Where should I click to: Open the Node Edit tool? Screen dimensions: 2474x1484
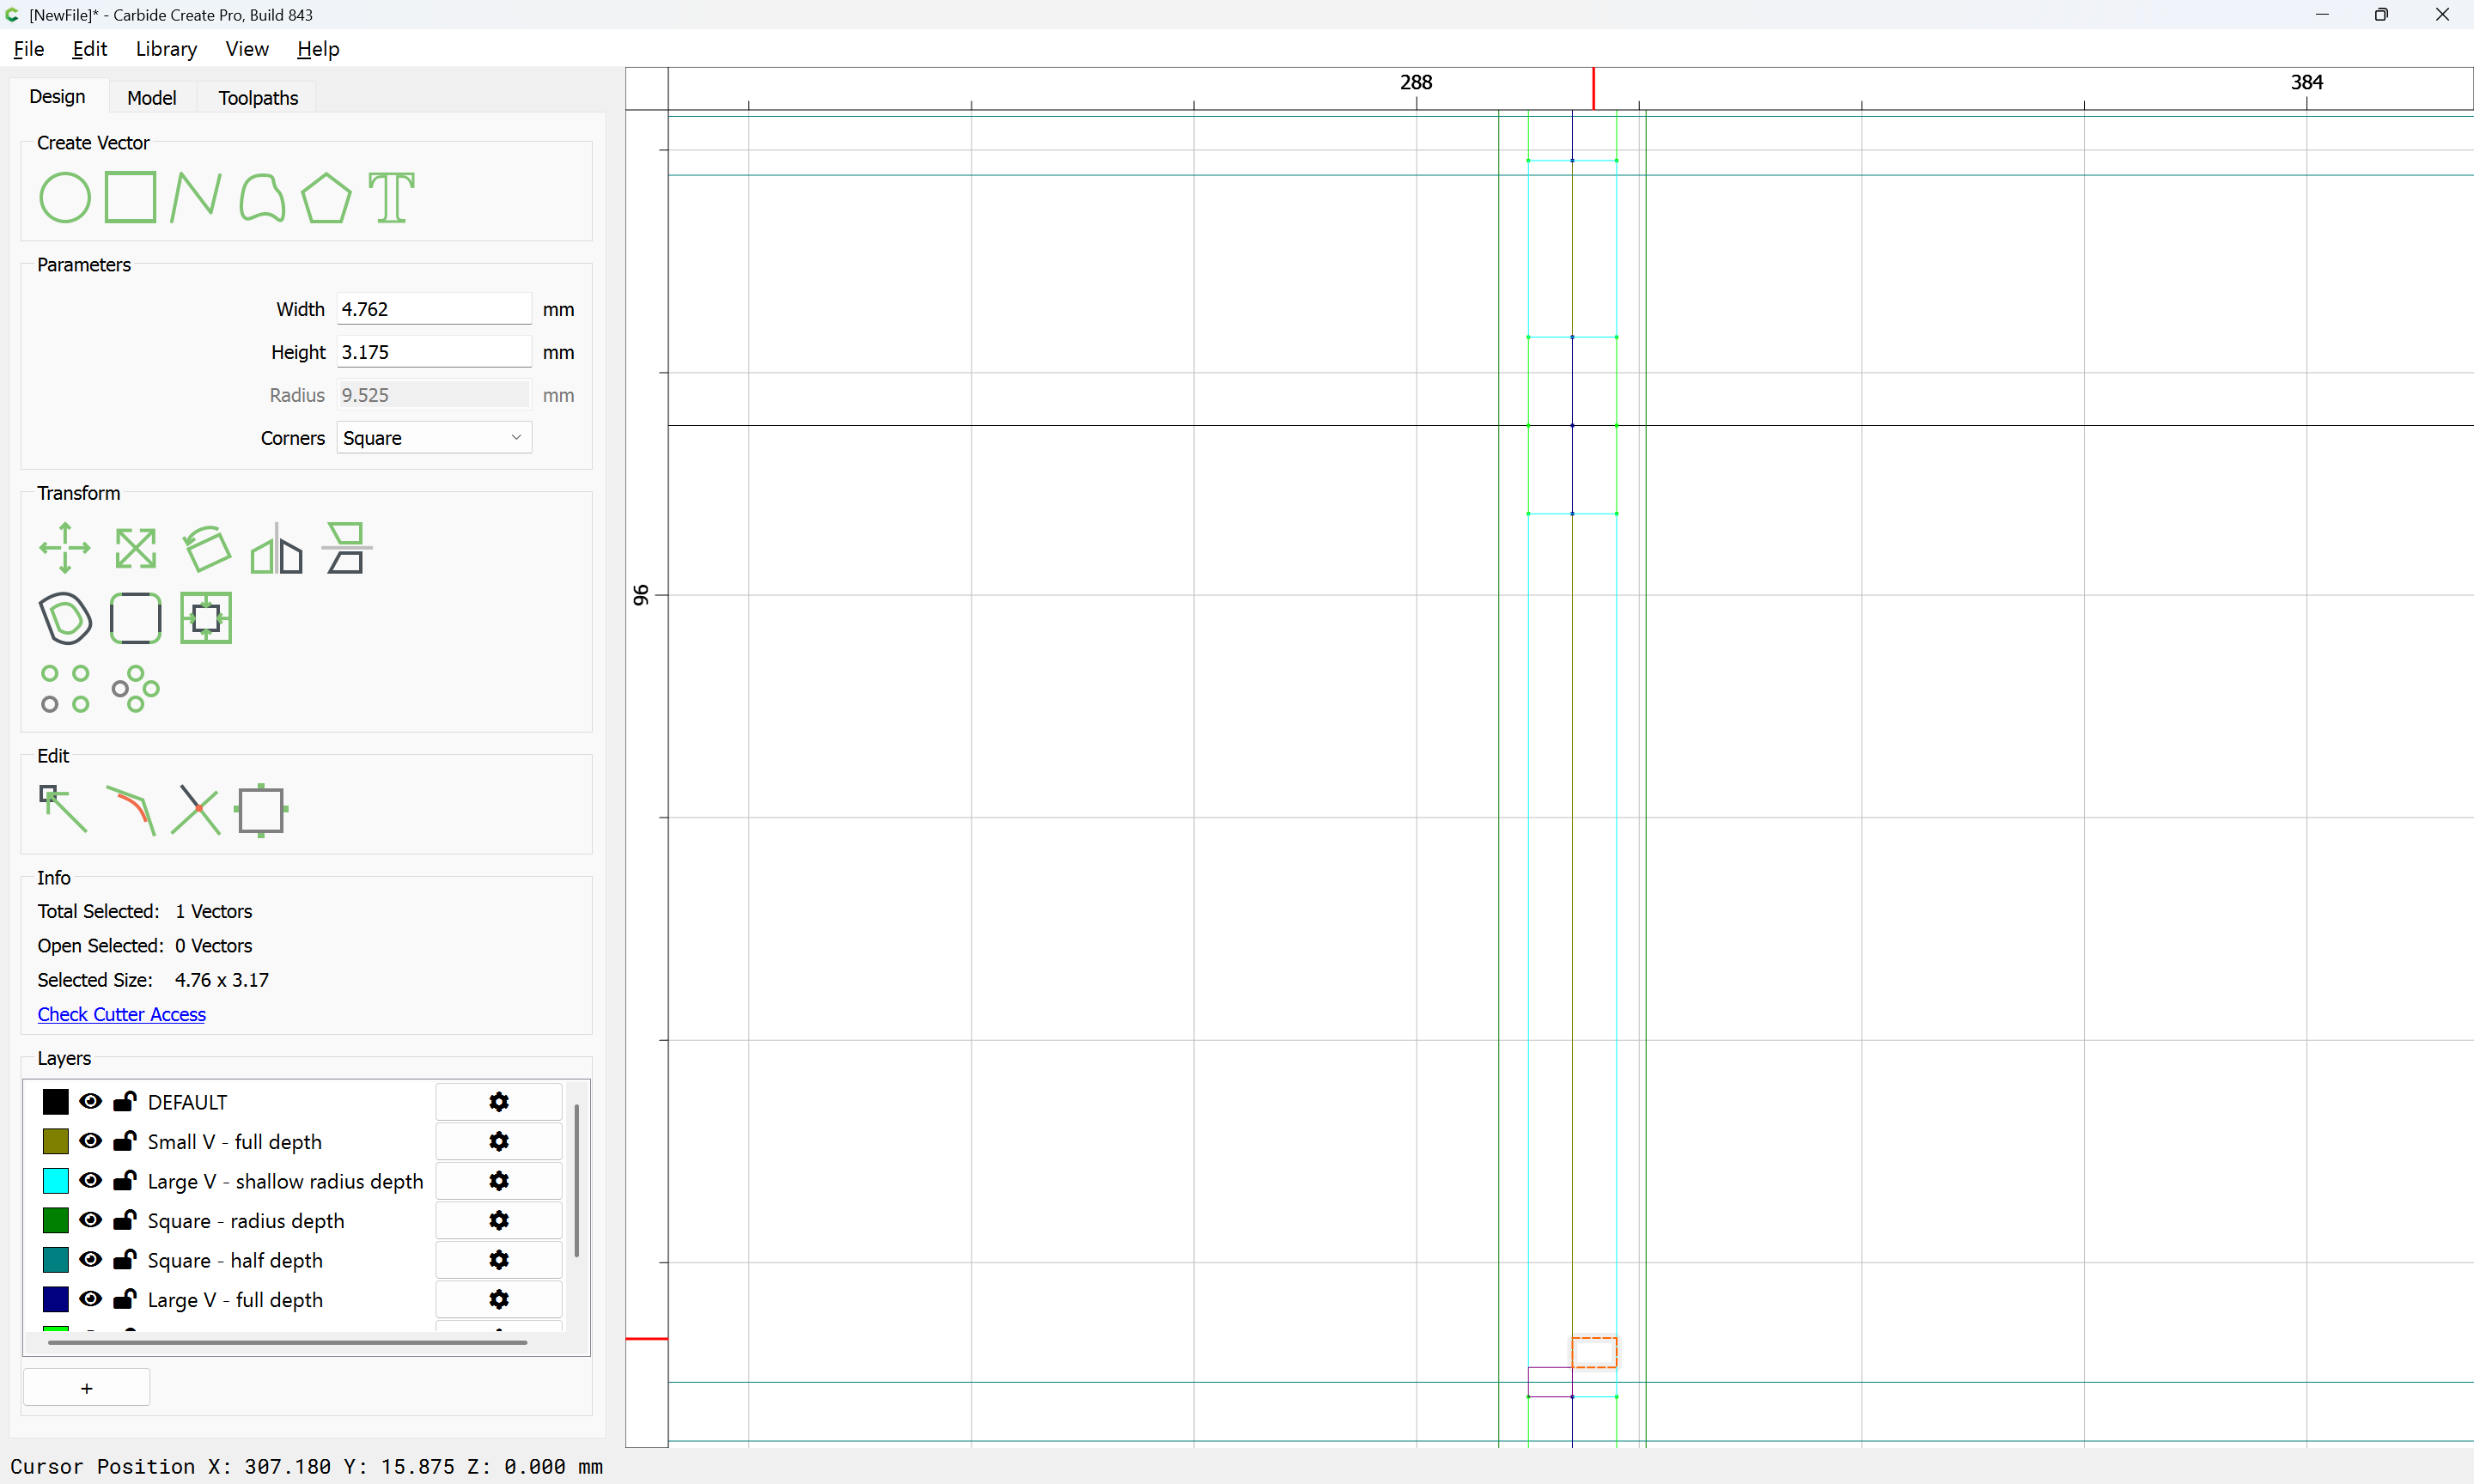click(x=63, y=810)
